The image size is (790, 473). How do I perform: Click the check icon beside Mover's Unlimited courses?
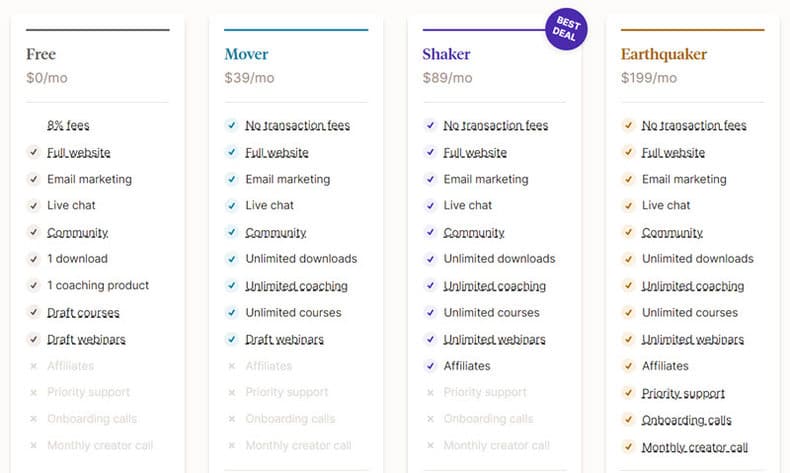click(232, 312)
